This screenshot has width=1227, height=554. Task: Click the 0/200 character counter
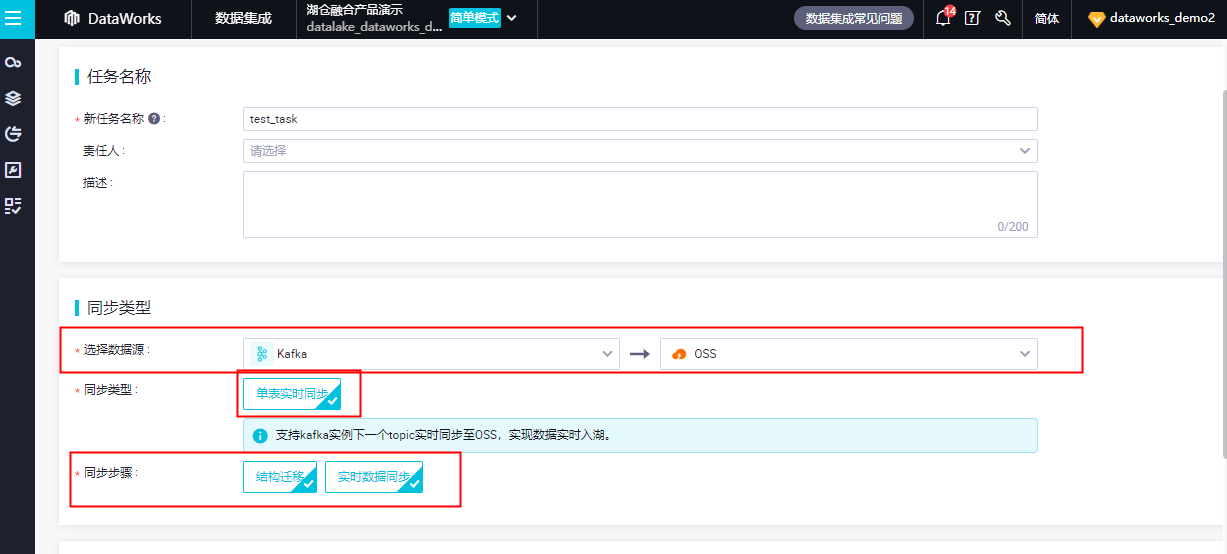click(x=1012, y=227)
